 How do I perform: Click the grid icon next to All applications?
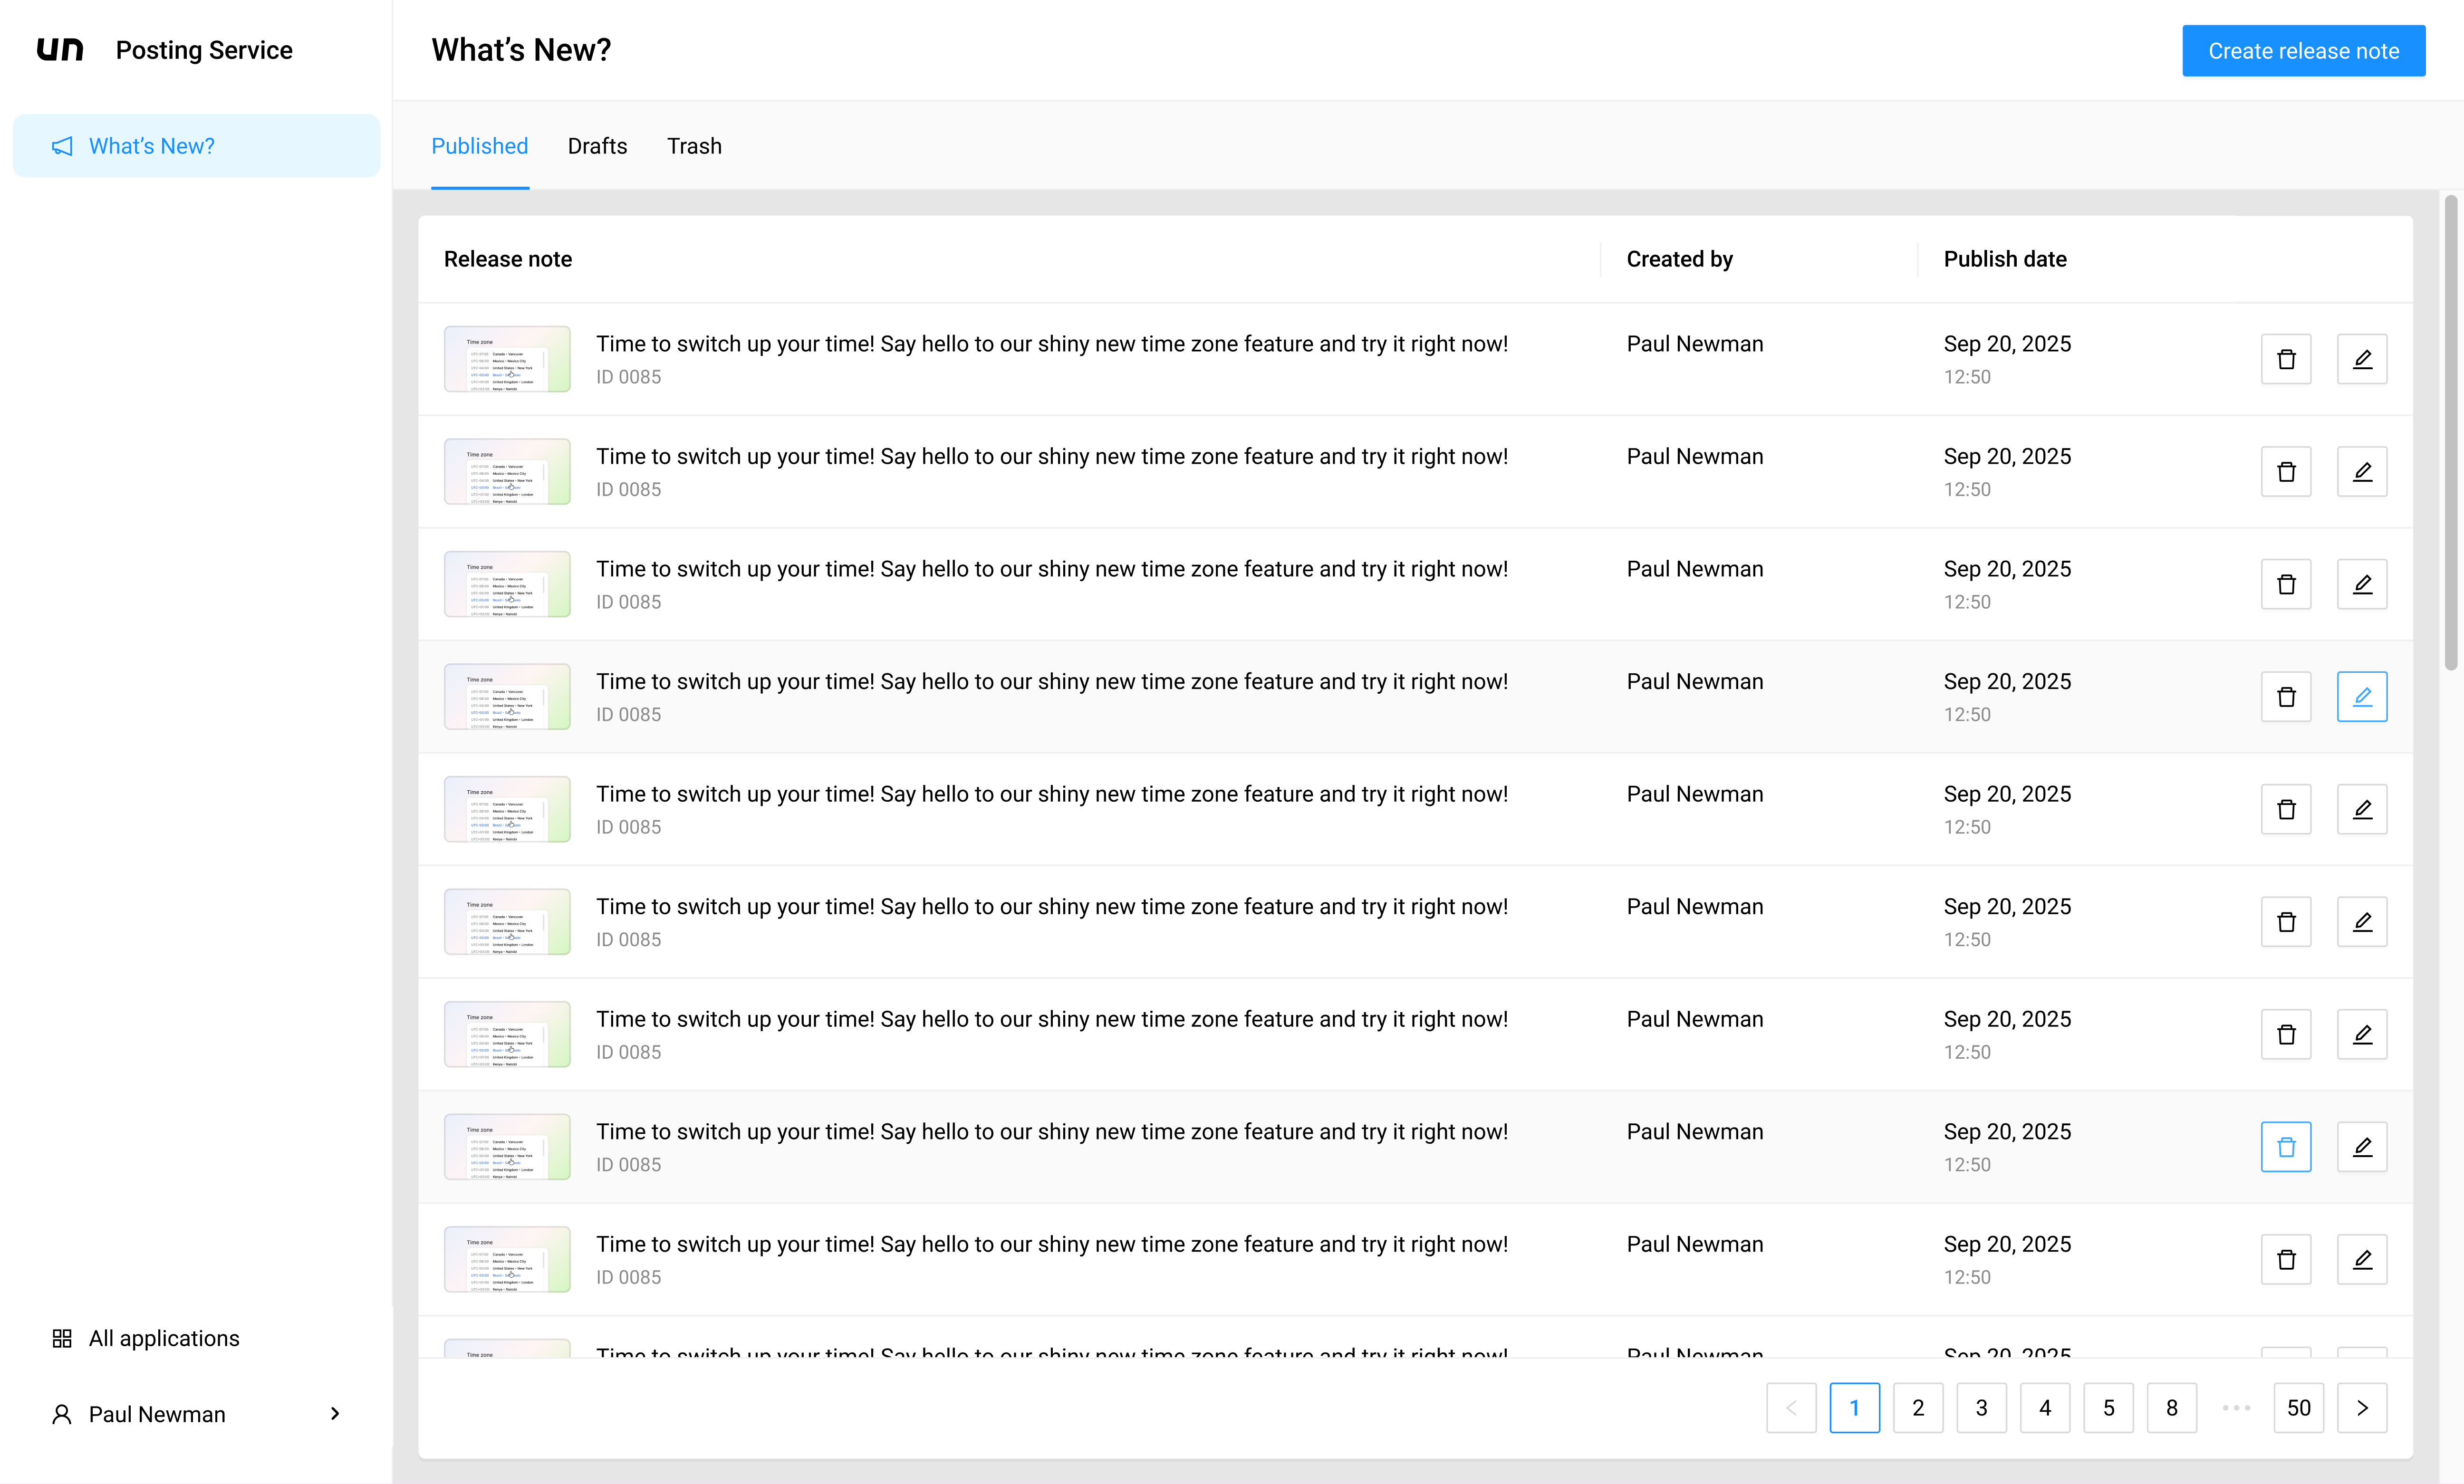pyautogui.click(x=62, y=1338)
